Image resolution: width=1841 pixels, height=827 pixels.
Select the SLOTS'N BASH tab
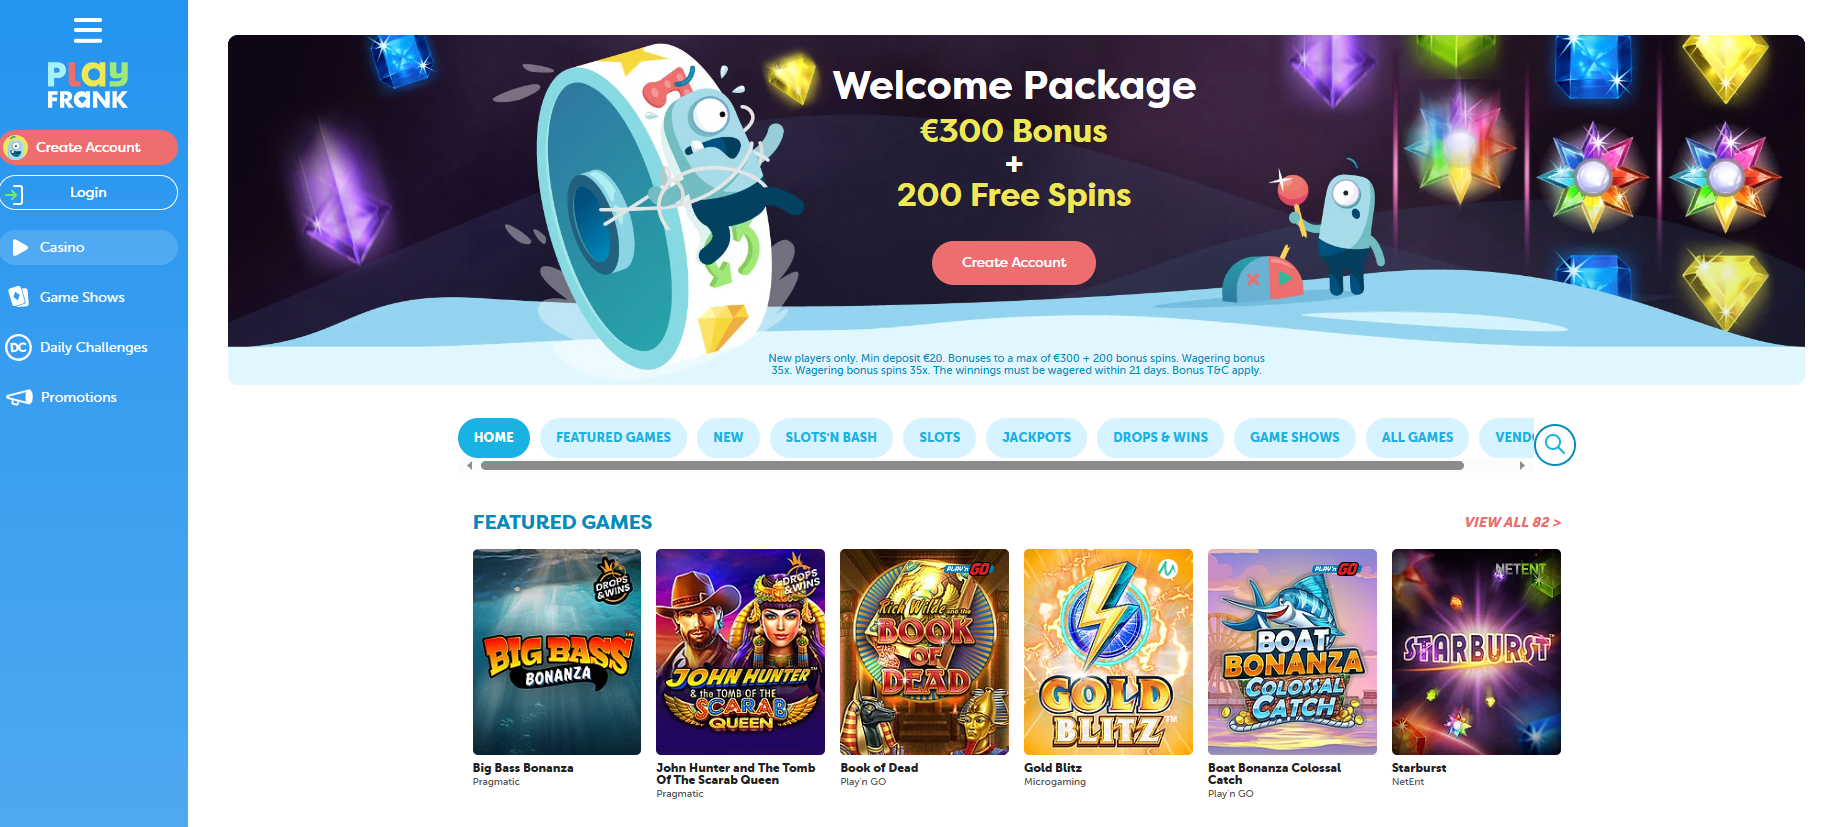click(x=831, y=437)
